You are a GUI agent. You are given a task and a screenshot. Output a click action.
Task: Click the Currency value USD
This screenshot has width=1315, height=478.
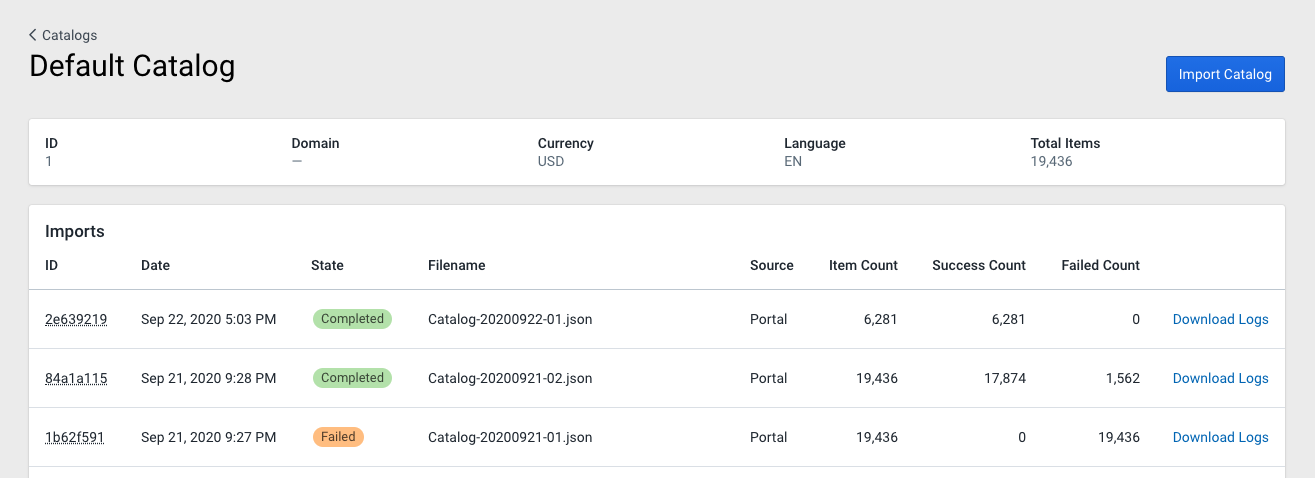coord(551,161)
